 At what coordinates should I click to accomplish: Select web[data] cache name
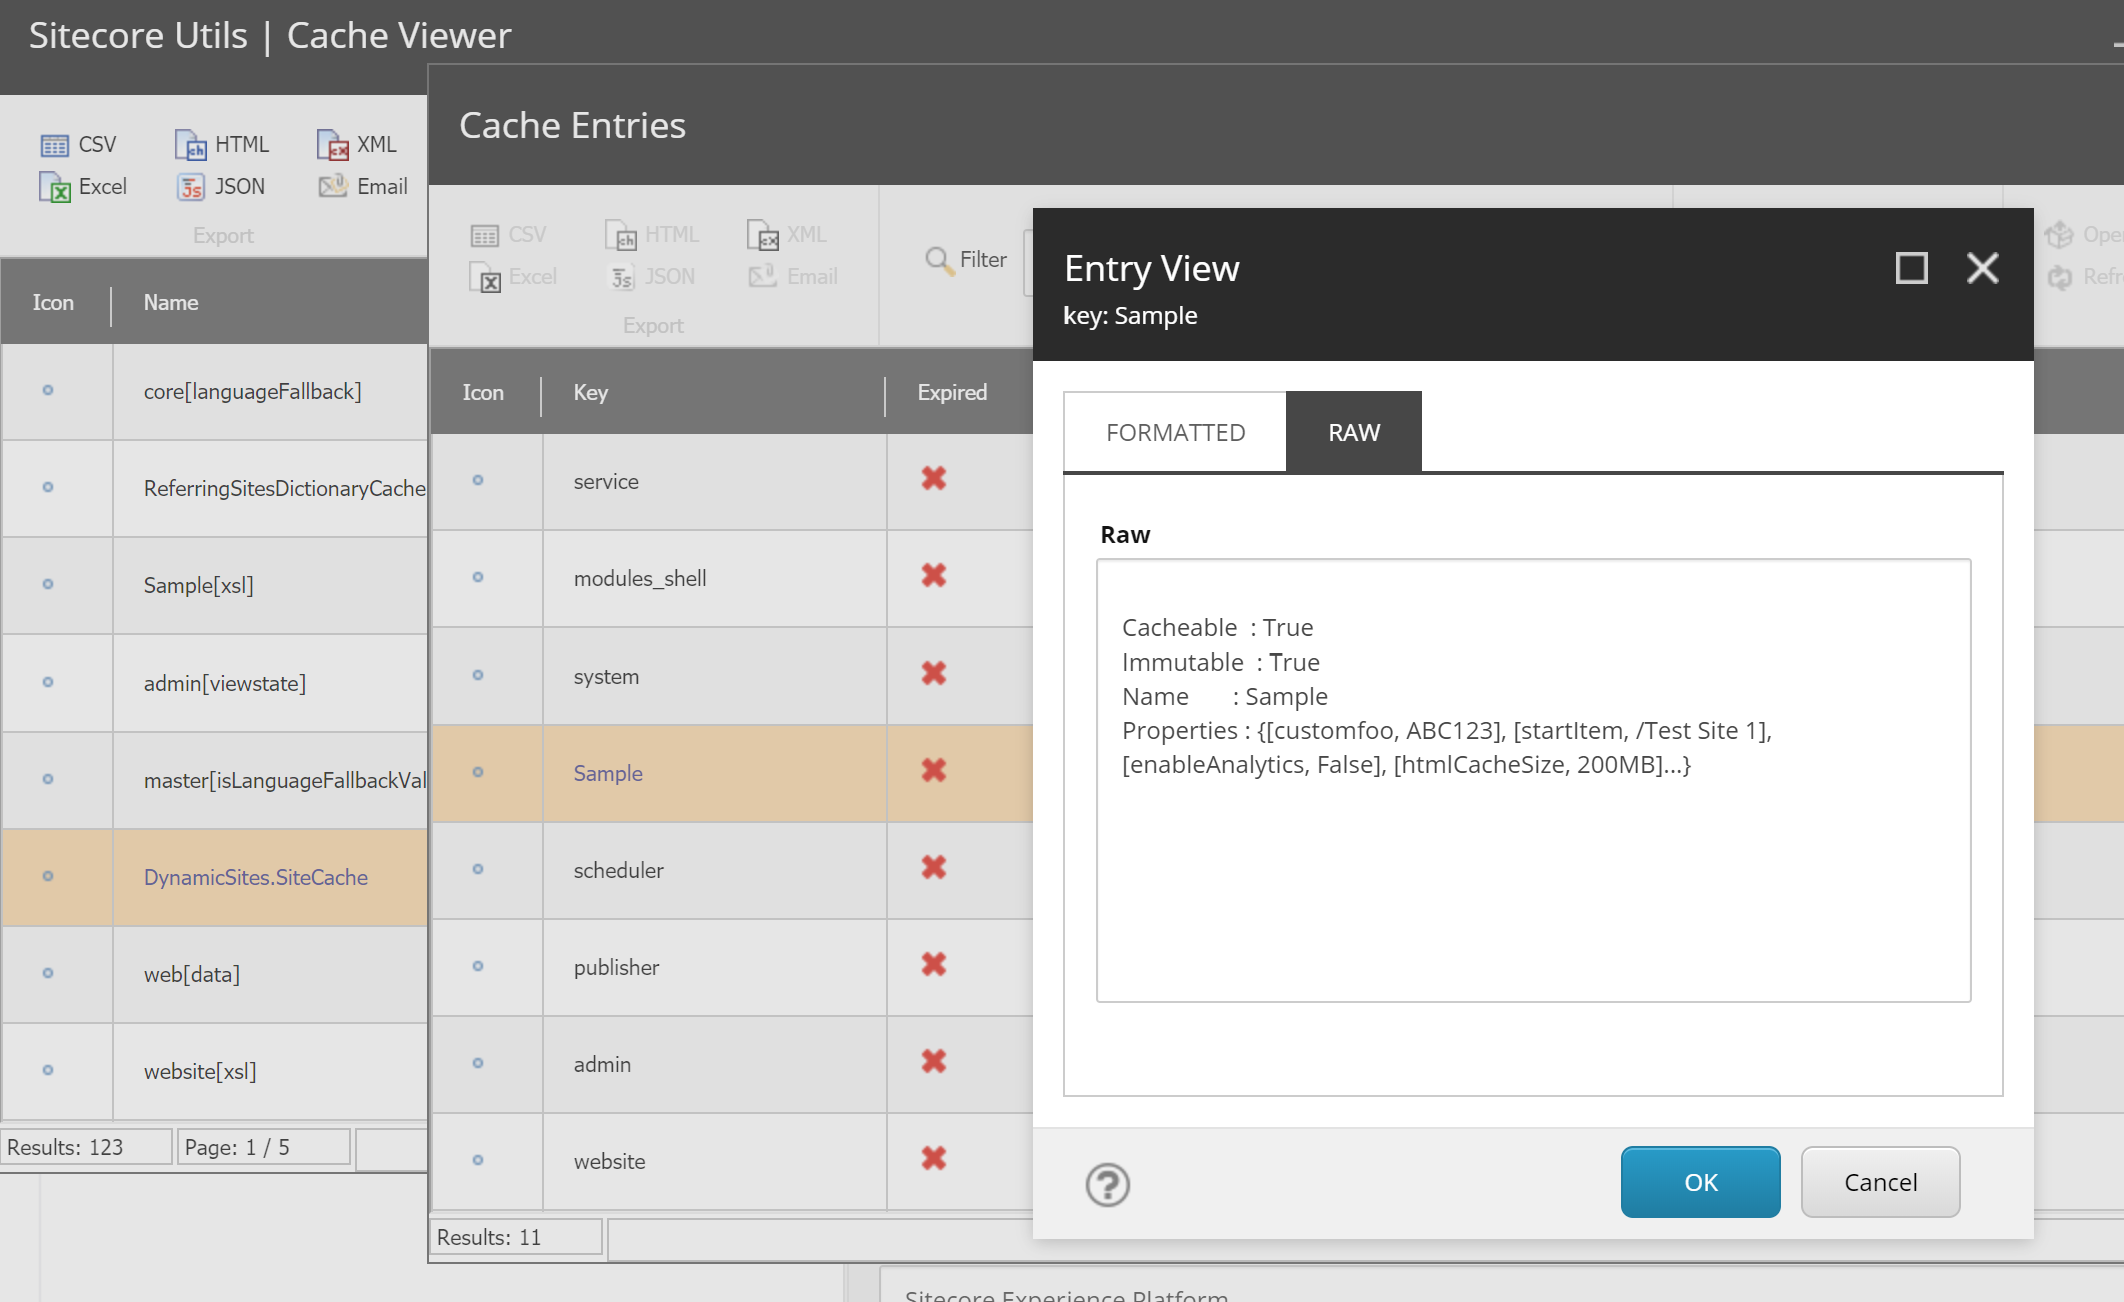(x=191, y=975)
